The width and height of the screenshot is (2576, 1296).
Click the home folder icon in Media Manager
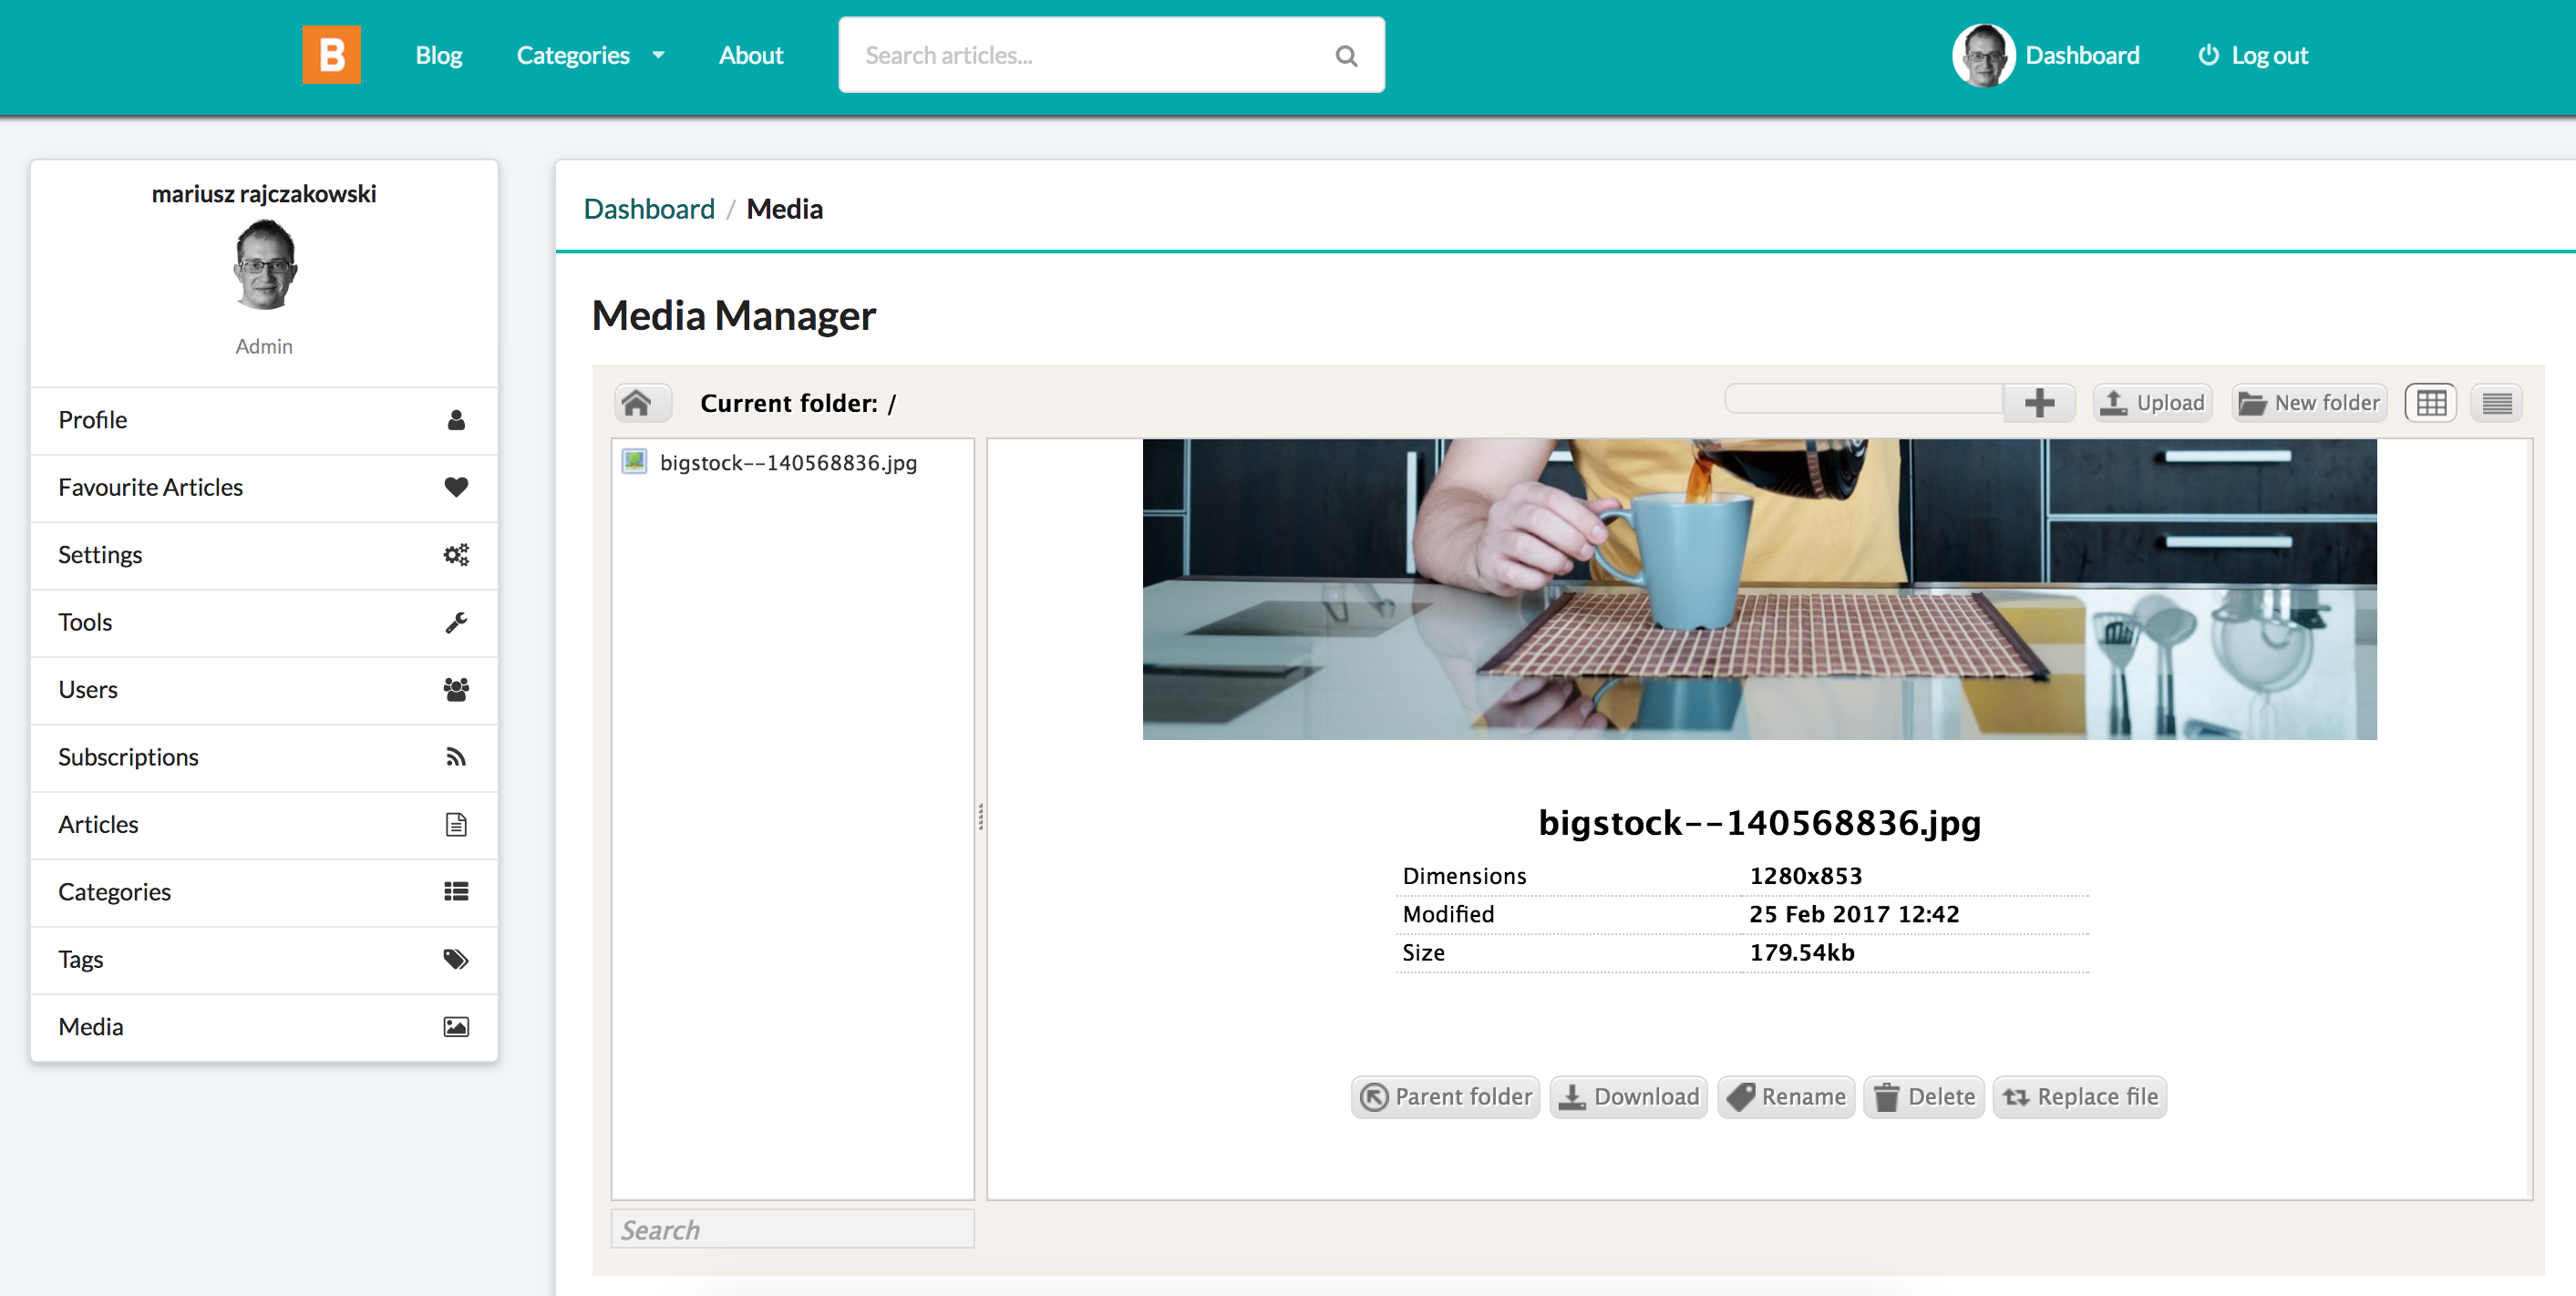pyautogui.click(x=643, y=402)
